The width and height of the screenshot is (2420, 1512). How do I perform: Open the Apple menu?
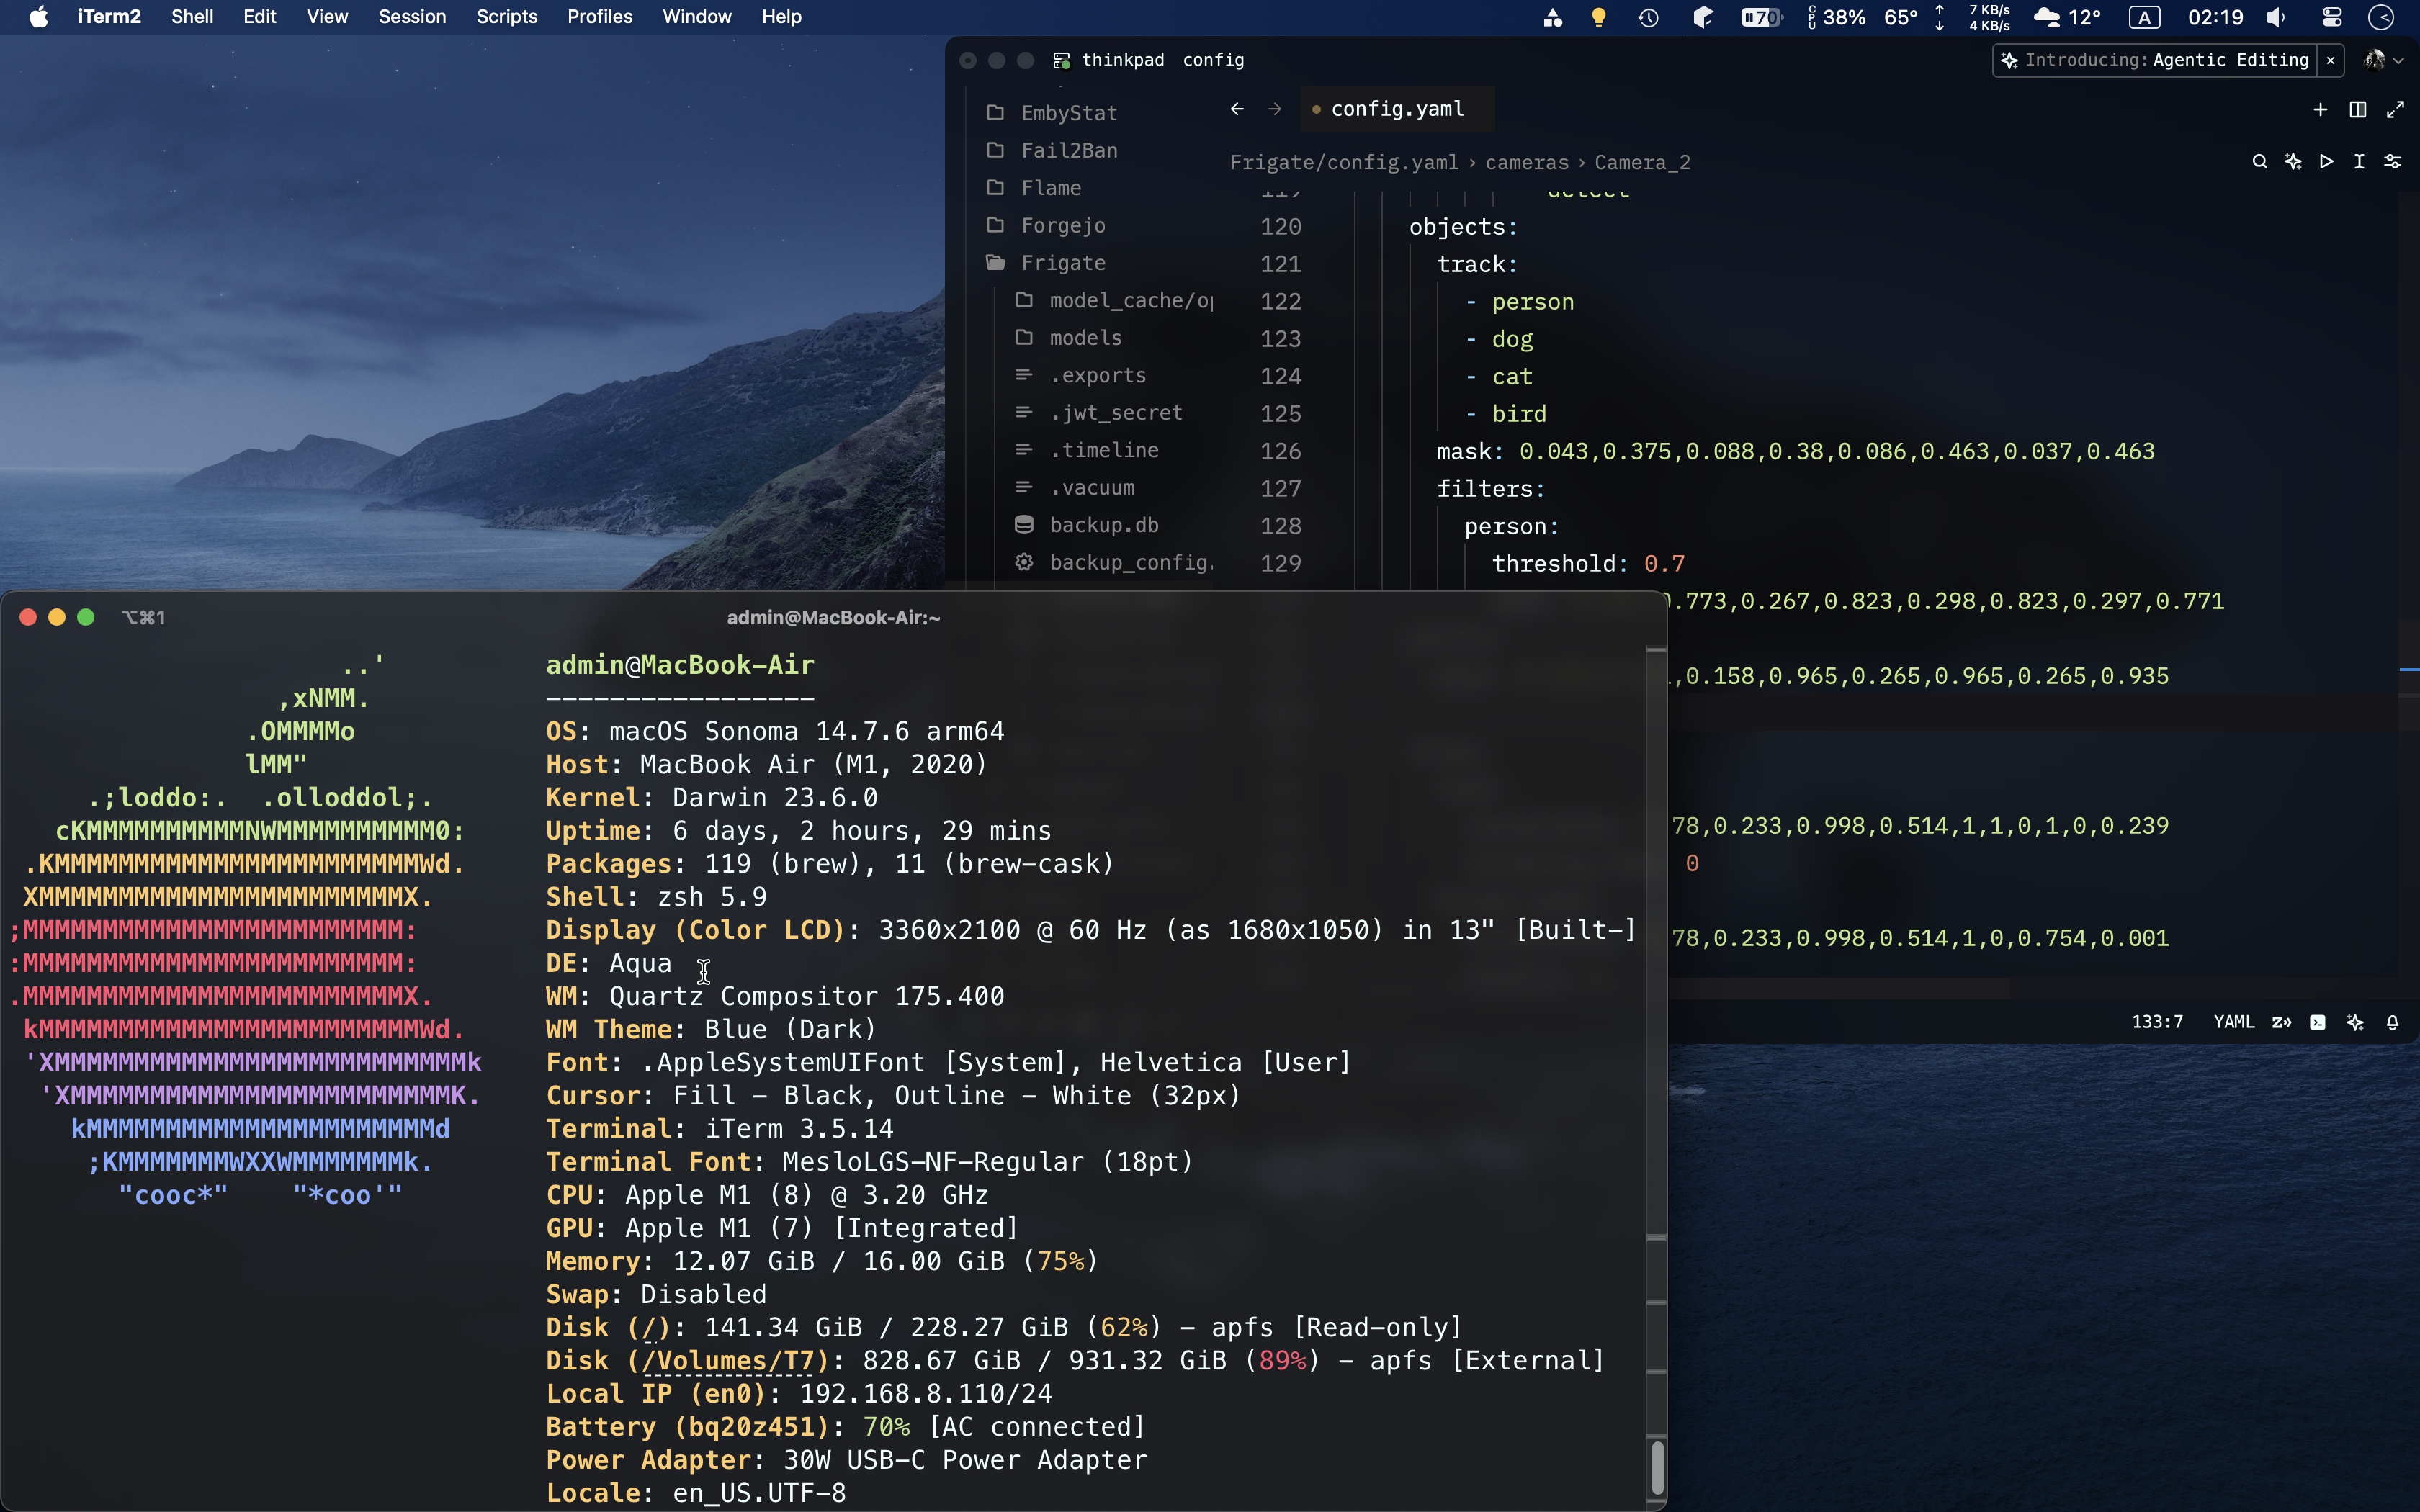pyautogui.click(x=38, y=17)
